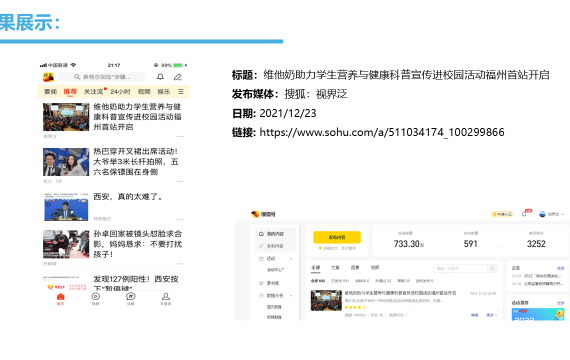The height and width of the screenshot is (360, 570).
Task: Click the dashboard content search input
Action: pos(460,268)
